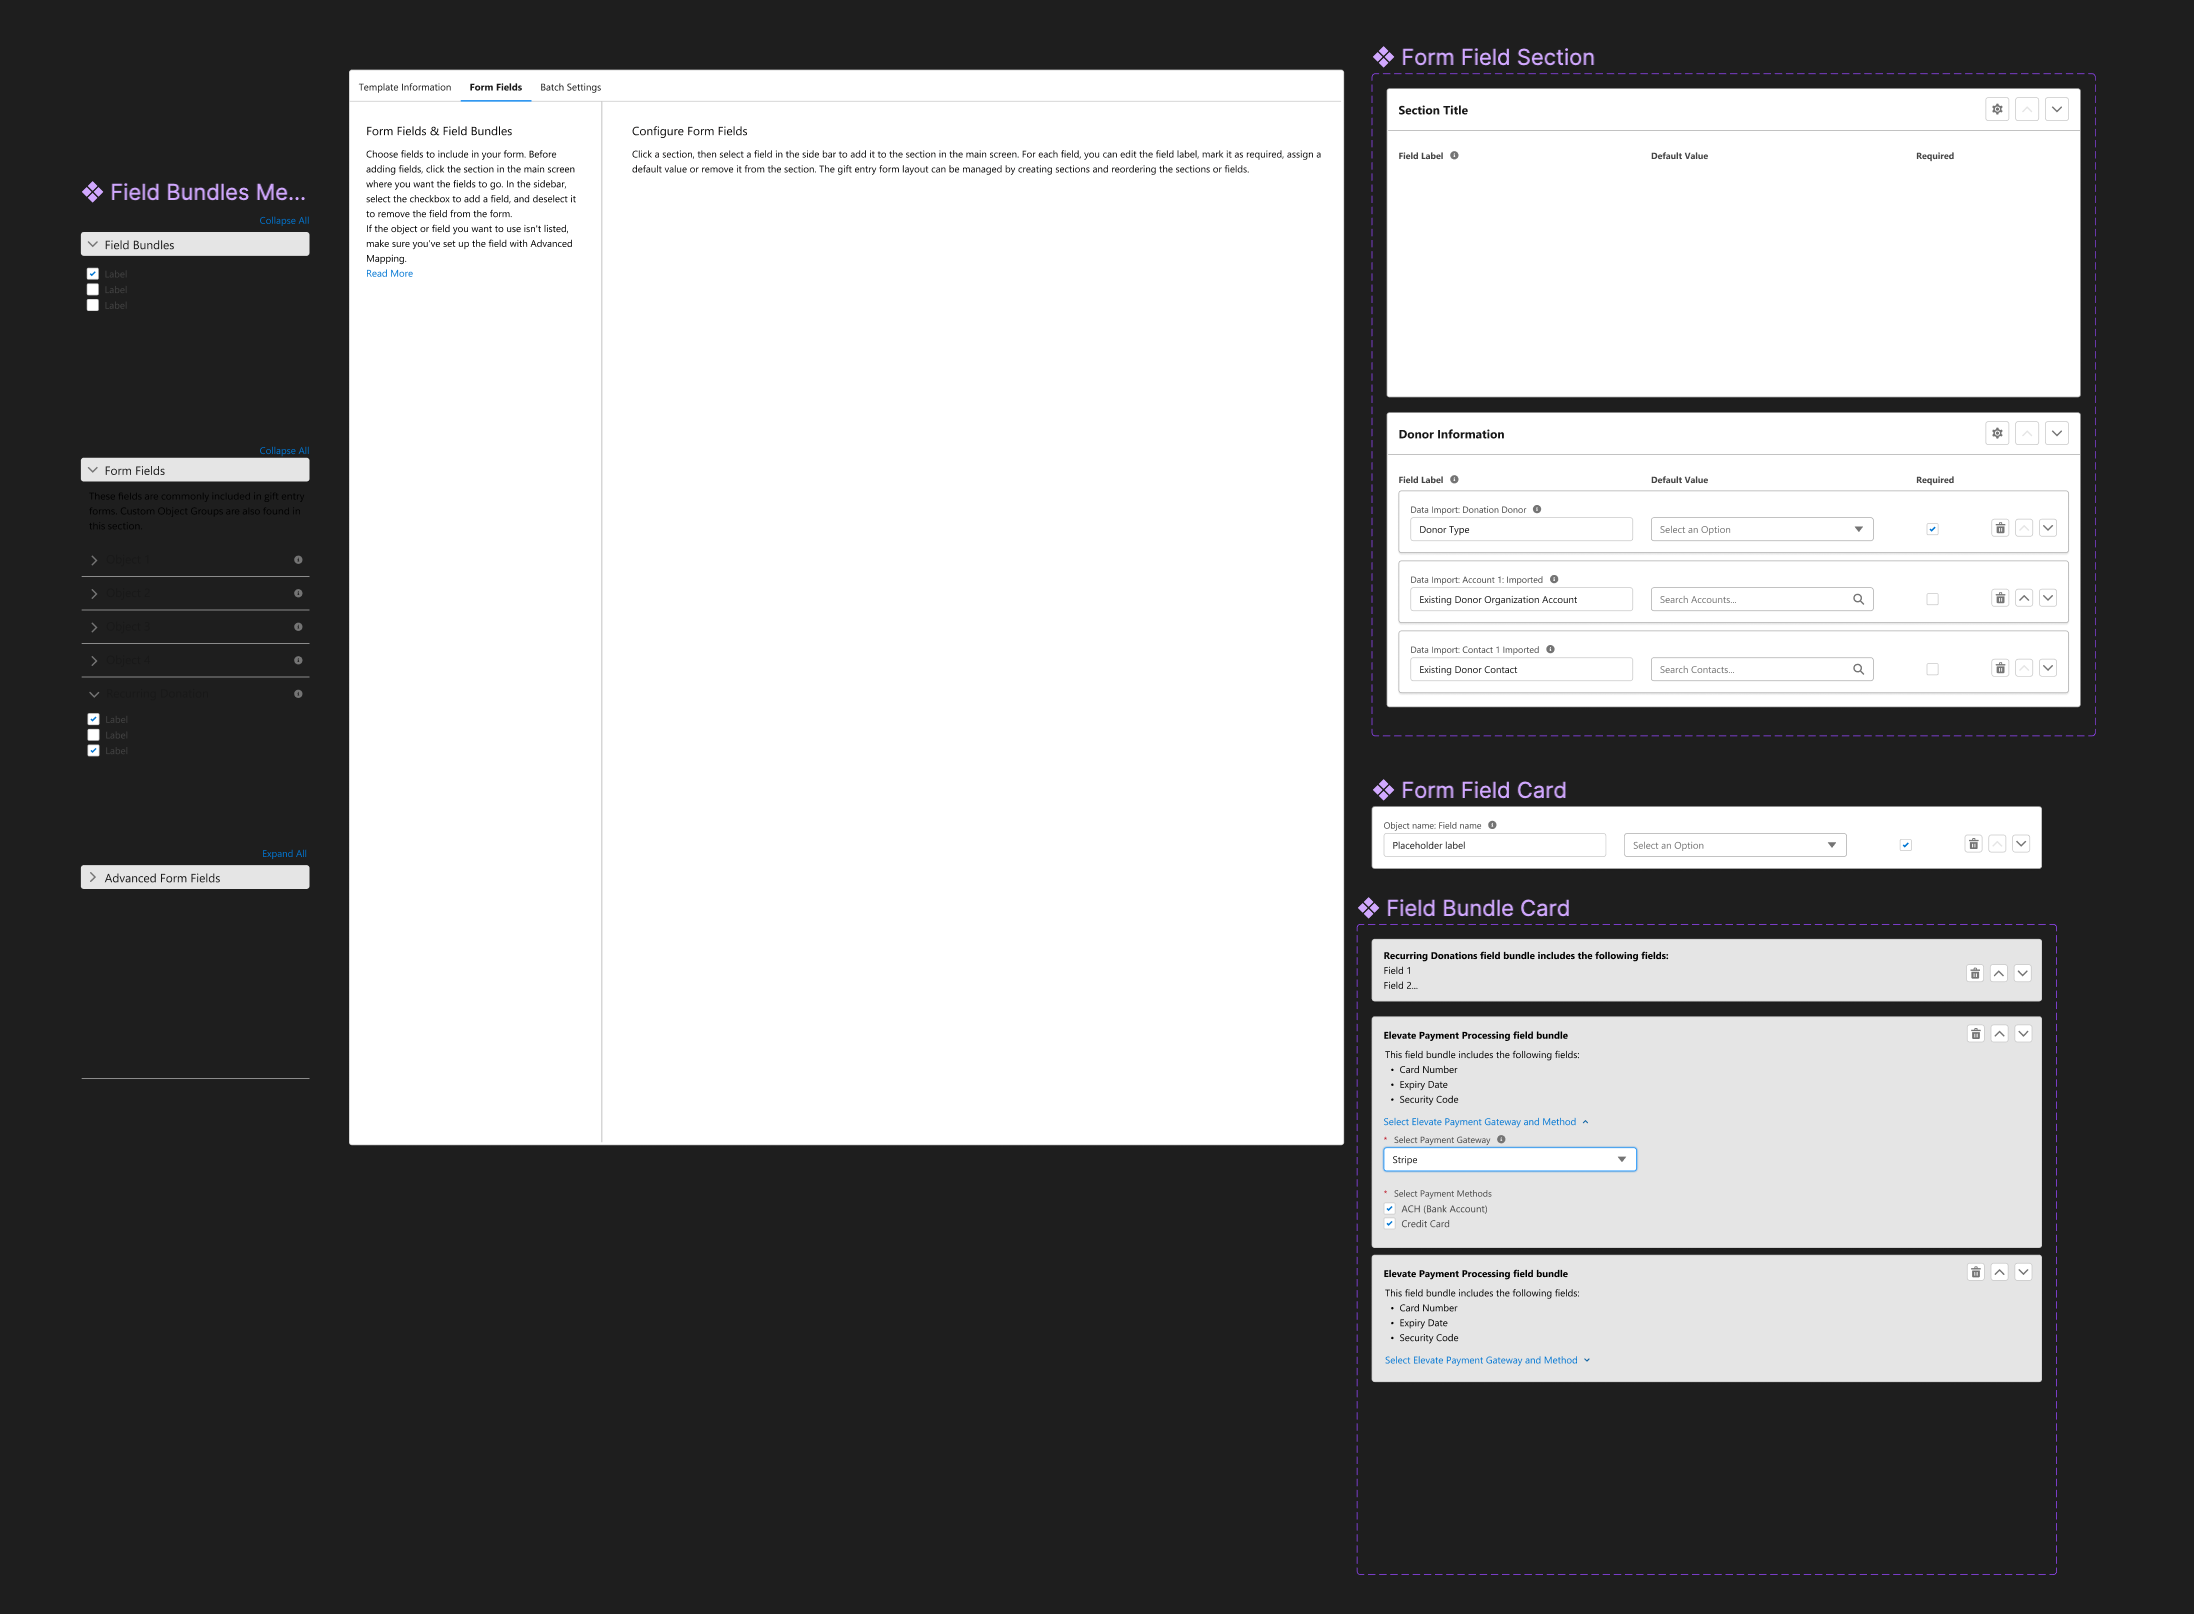The image size is (2194, 1614).
Task: Switch to Template Information tab
Action: tap(405, 87)
